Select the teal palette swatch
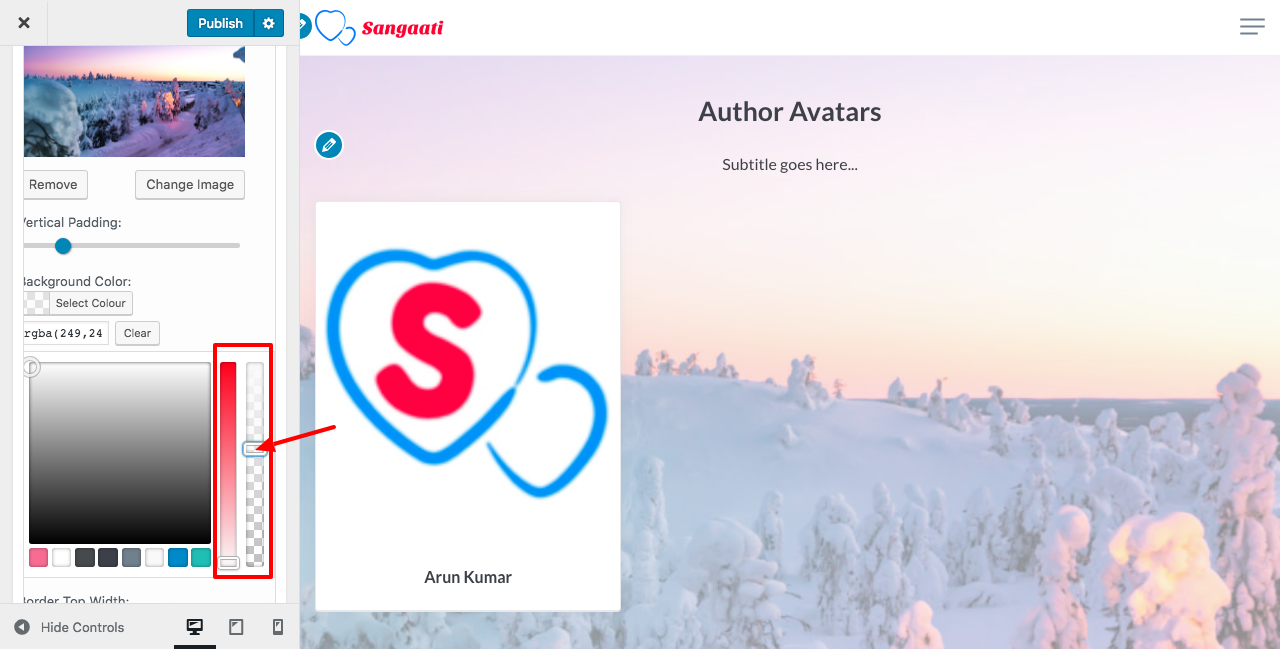Viewport: 1280px width, 649px height. point(201,558)
